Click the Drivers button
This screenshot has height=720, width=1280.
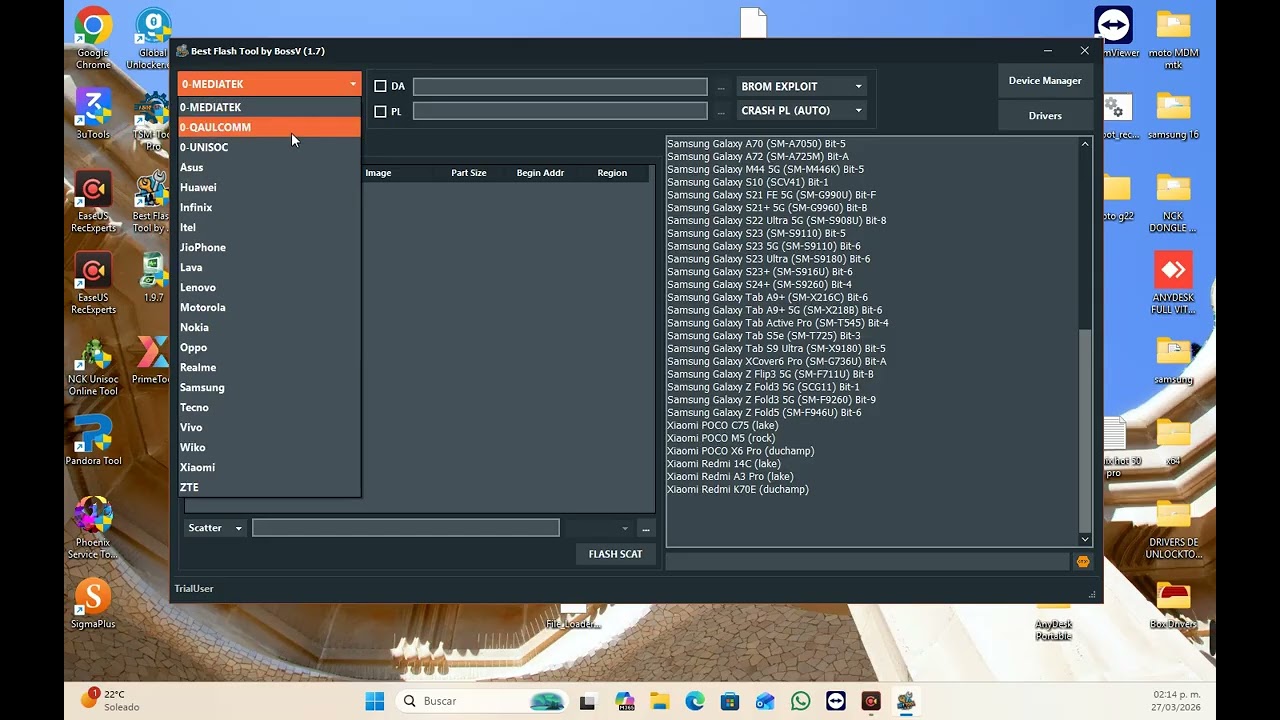(1045, 116)
